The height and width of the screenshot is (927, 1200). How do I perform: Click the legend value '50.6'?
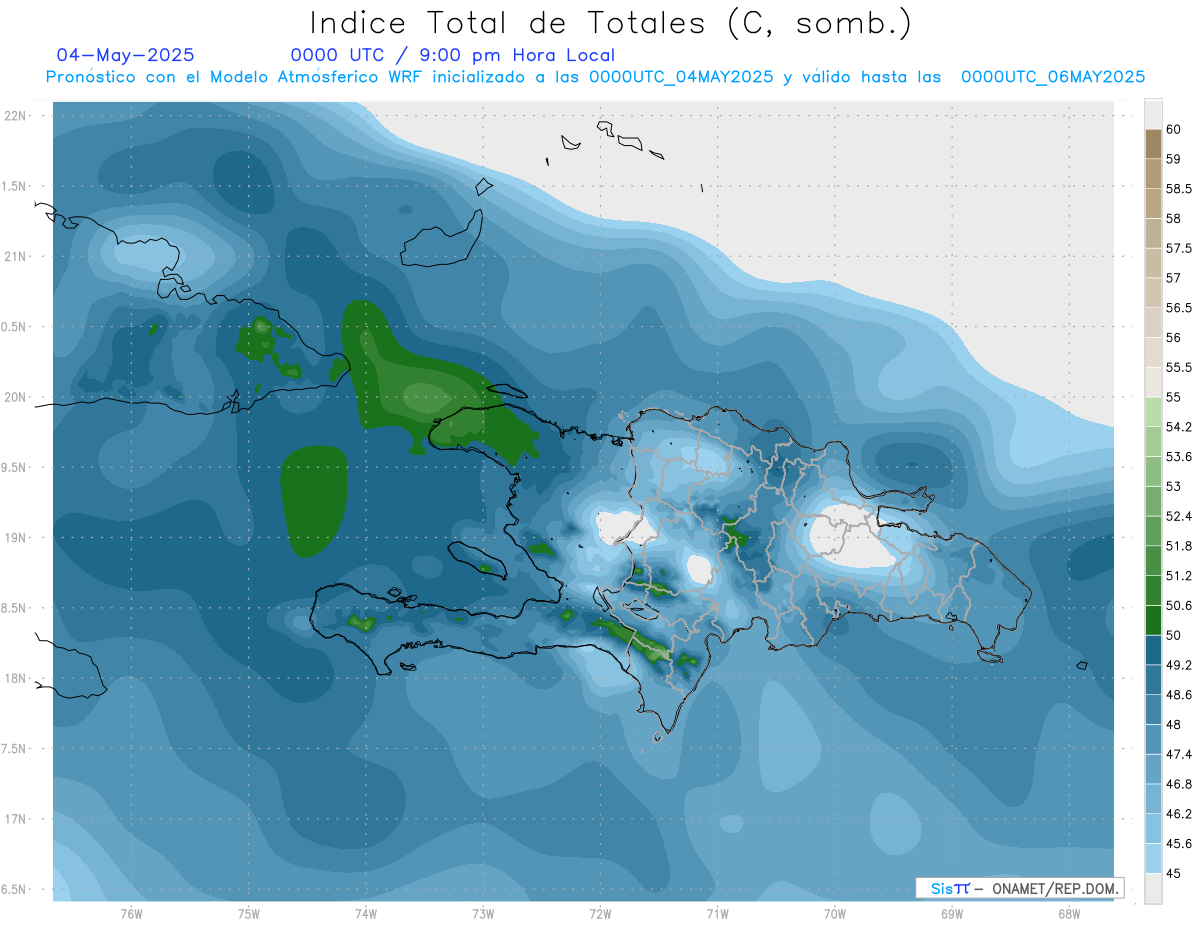click(1179, 606)
